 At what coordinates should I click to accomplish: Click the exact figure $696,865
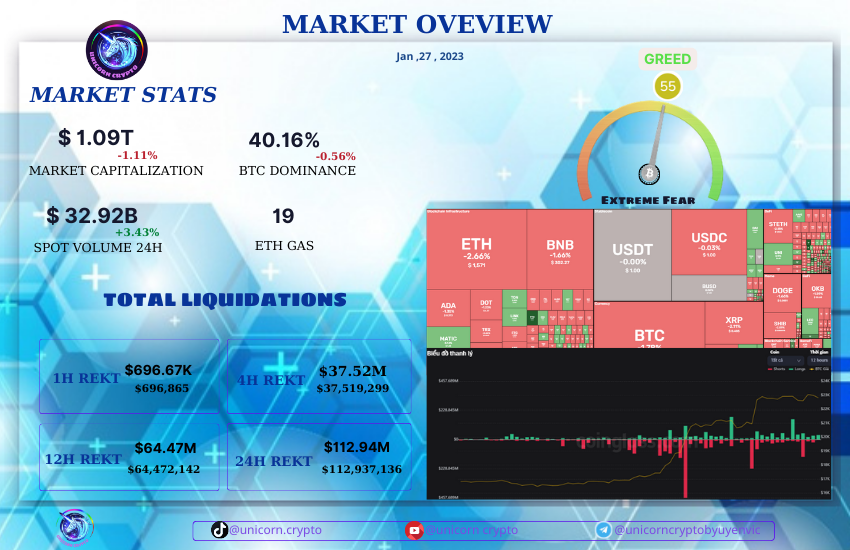point(162,389)
